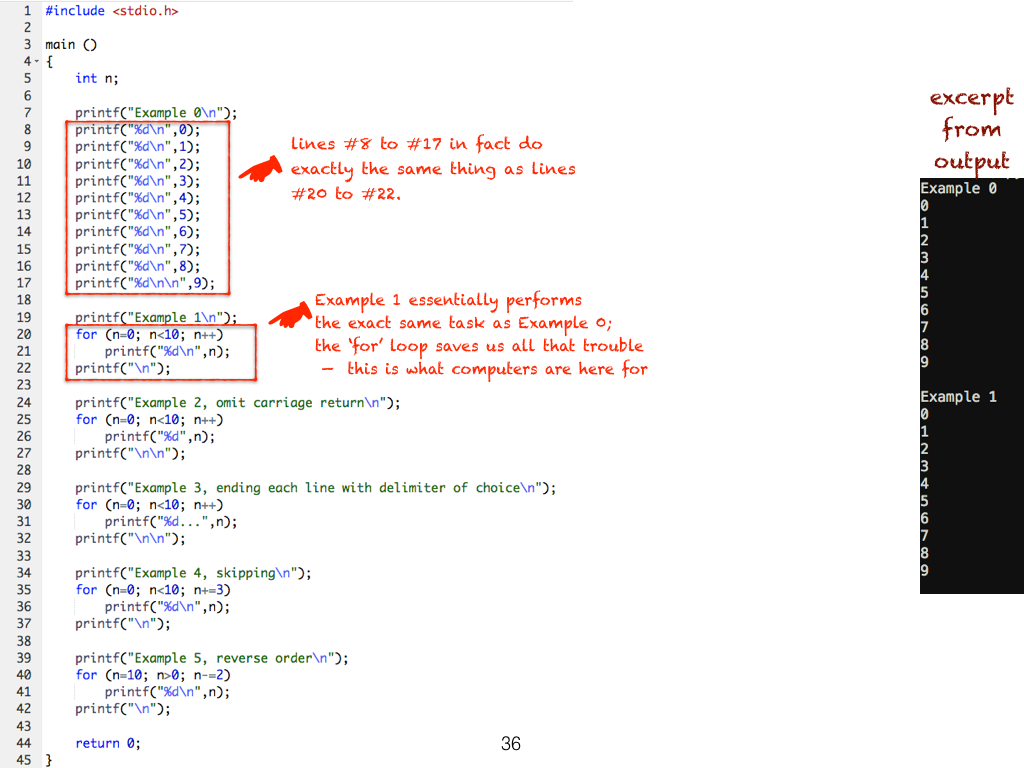This screenshot has height=768, width=1024.
Task: Click the slide page number 36
Action: [510, 743]
